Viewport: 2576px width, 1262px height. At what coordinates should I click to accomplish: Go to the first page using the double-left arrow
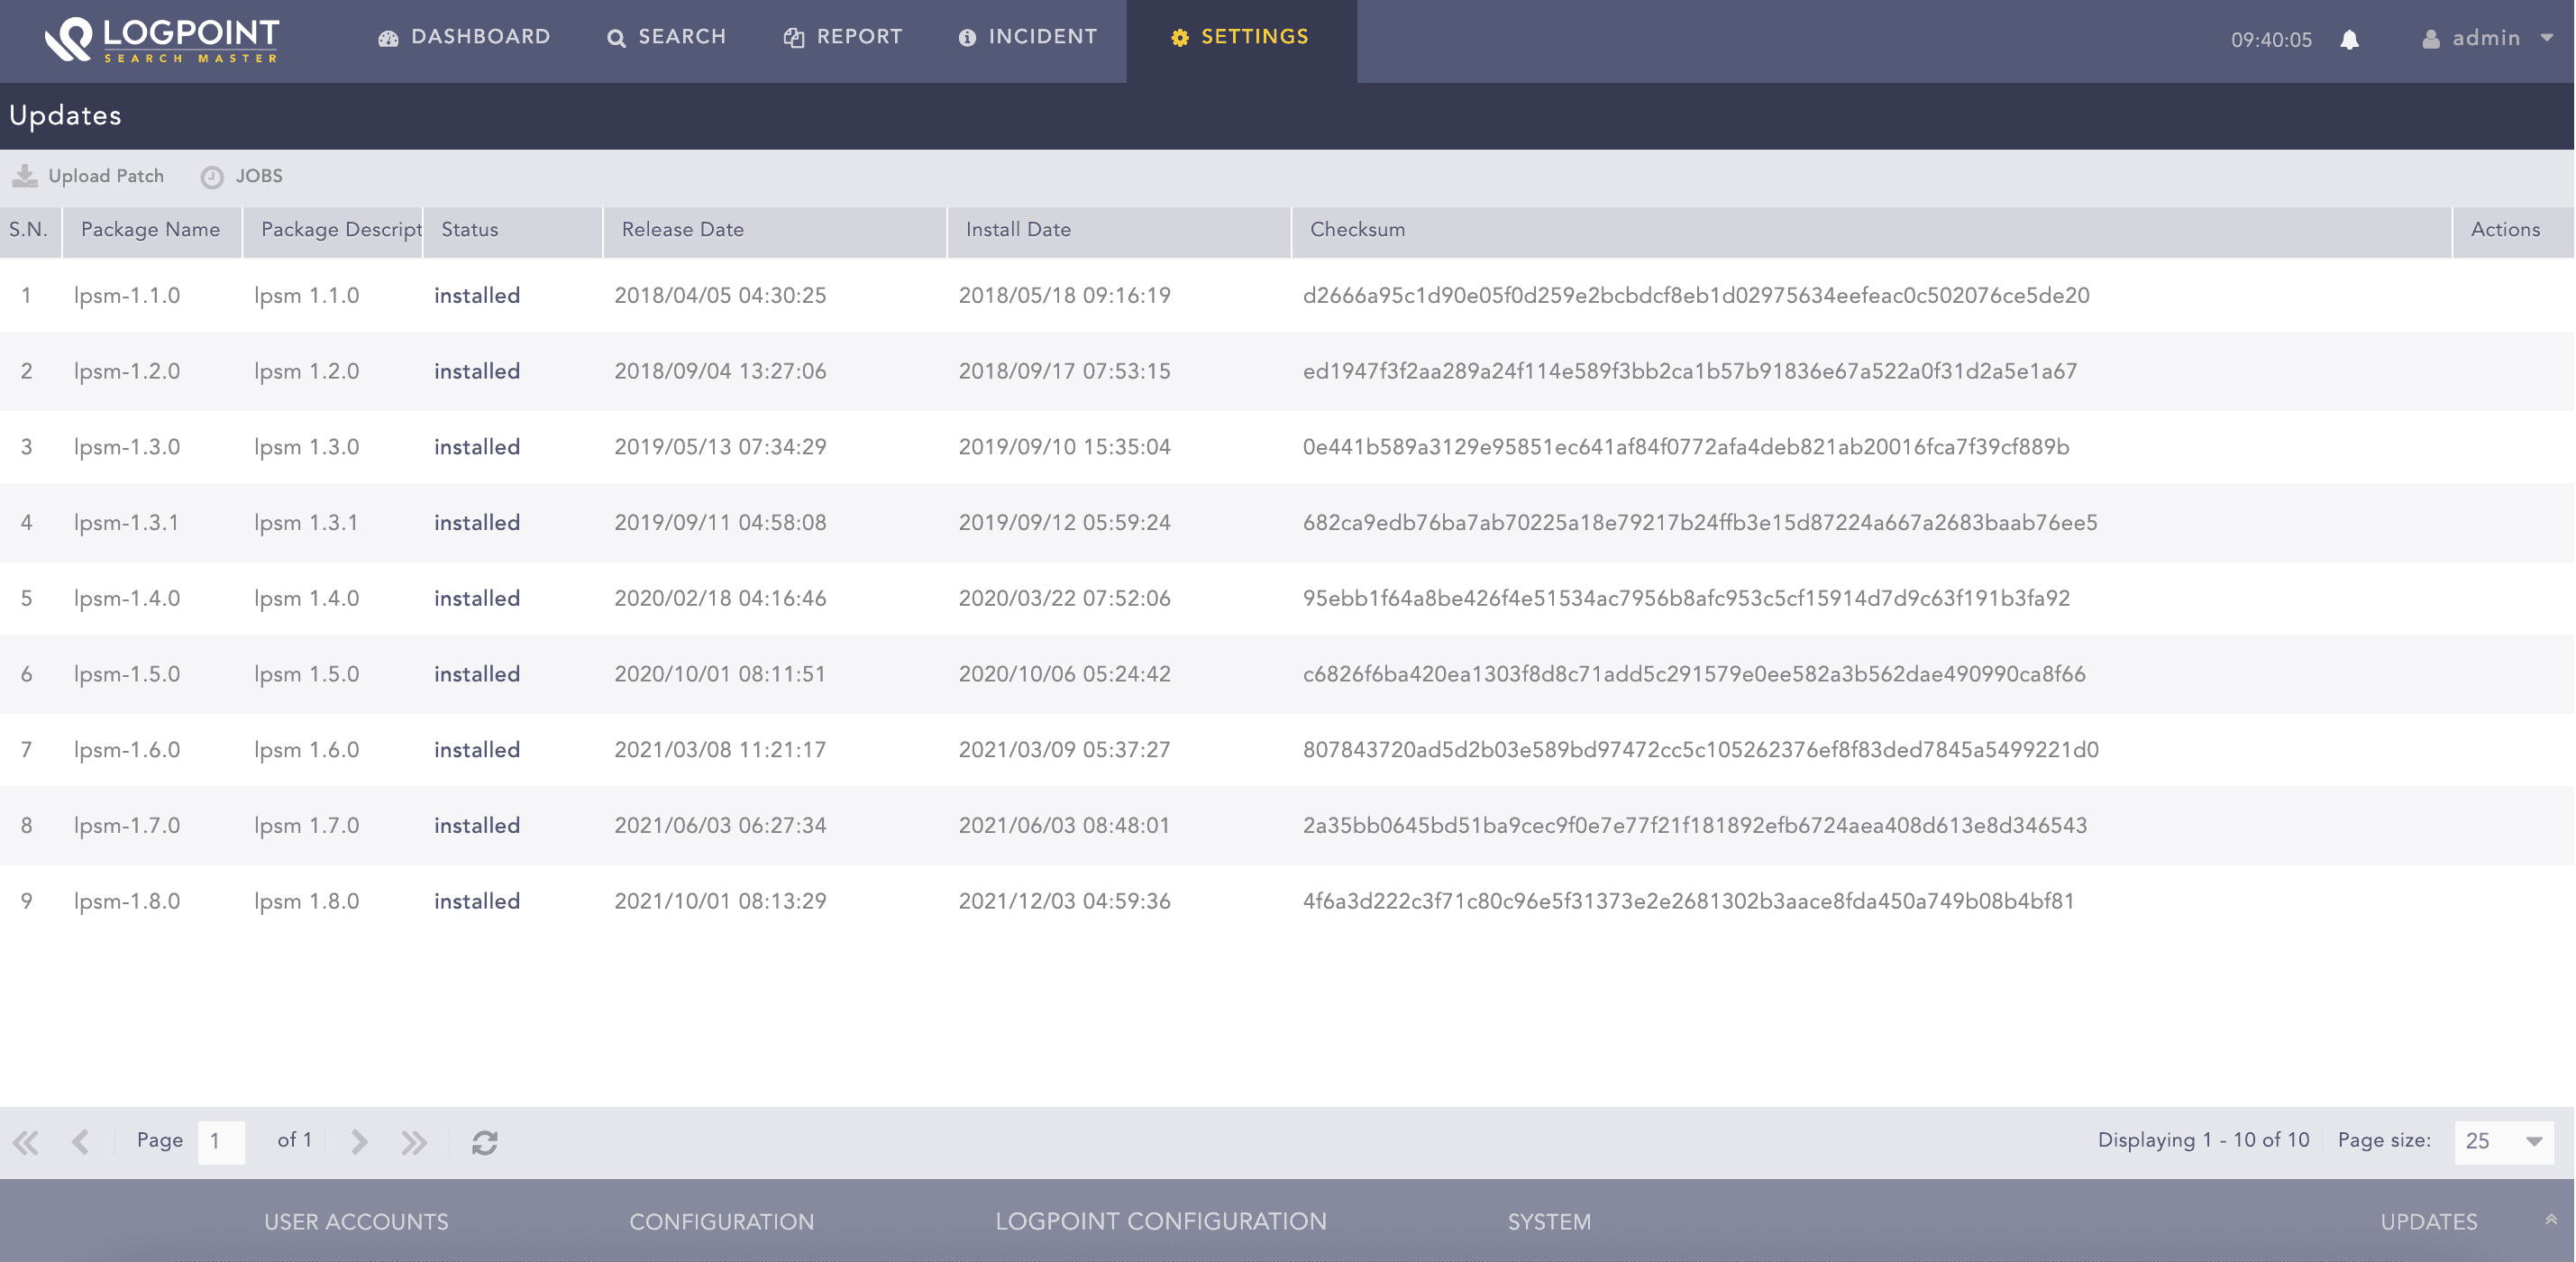point(26,1142)
